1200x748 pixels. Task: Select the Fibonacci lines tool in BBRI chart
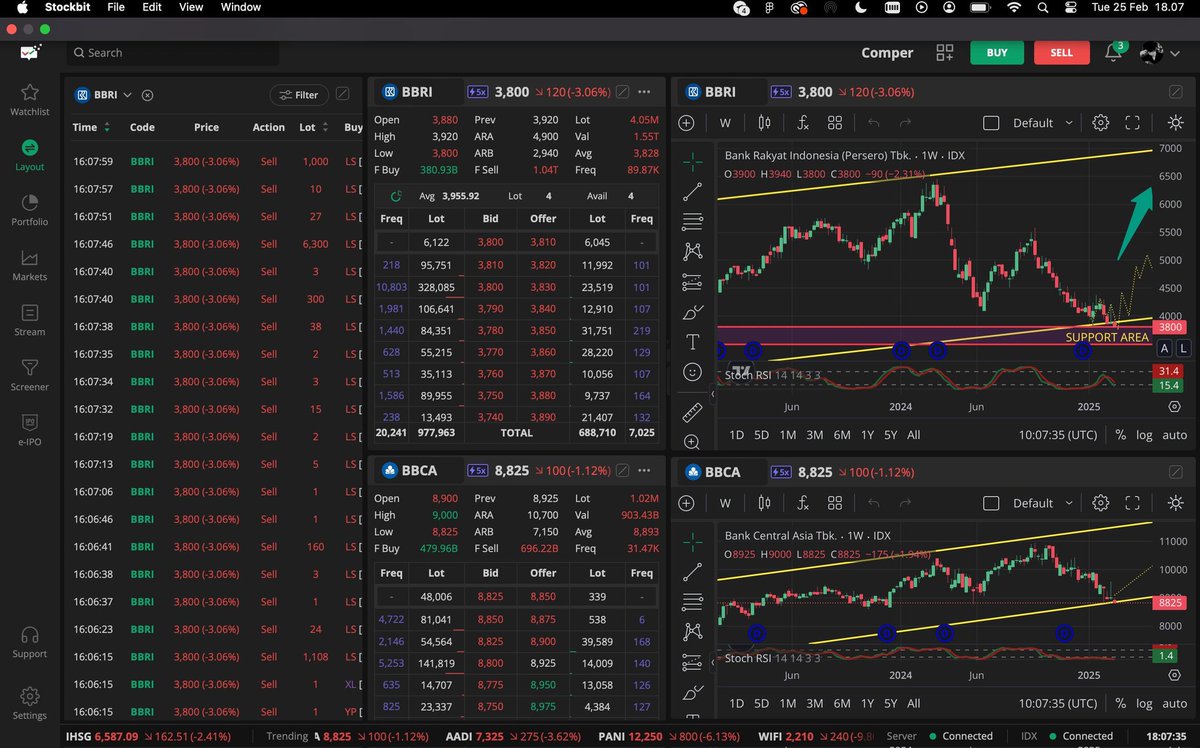691,221
